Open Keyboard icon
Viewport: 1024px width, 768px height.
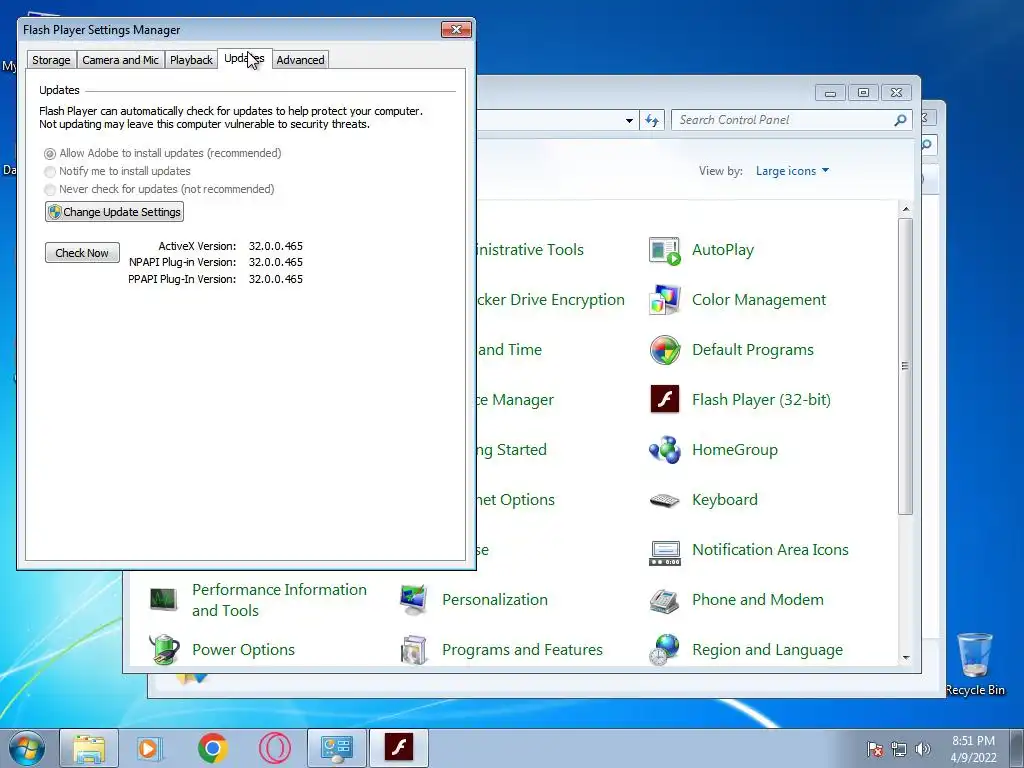click(x=665, y=500)
